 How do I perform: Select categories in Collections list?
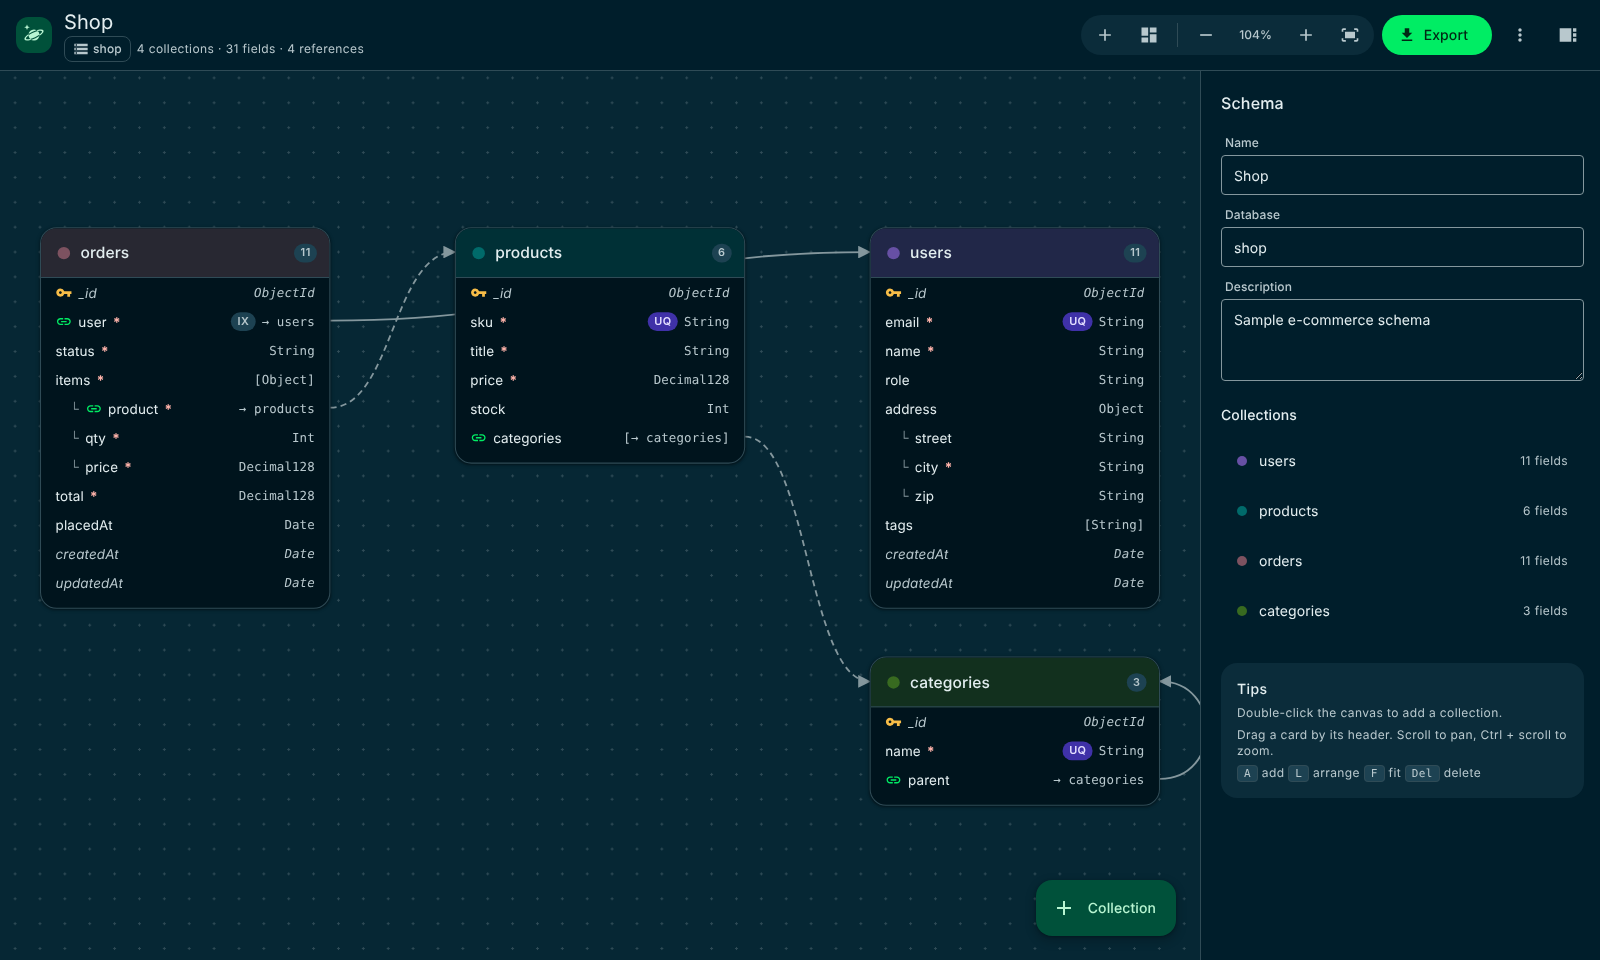click(1402, 611)
